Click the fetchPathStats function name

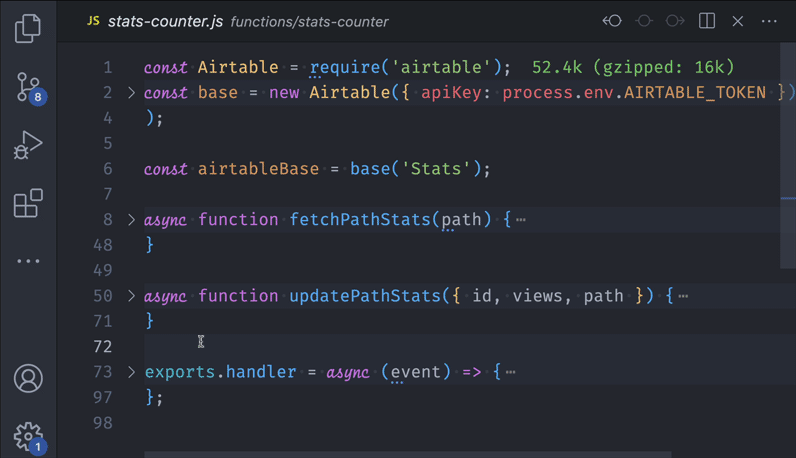359,219
